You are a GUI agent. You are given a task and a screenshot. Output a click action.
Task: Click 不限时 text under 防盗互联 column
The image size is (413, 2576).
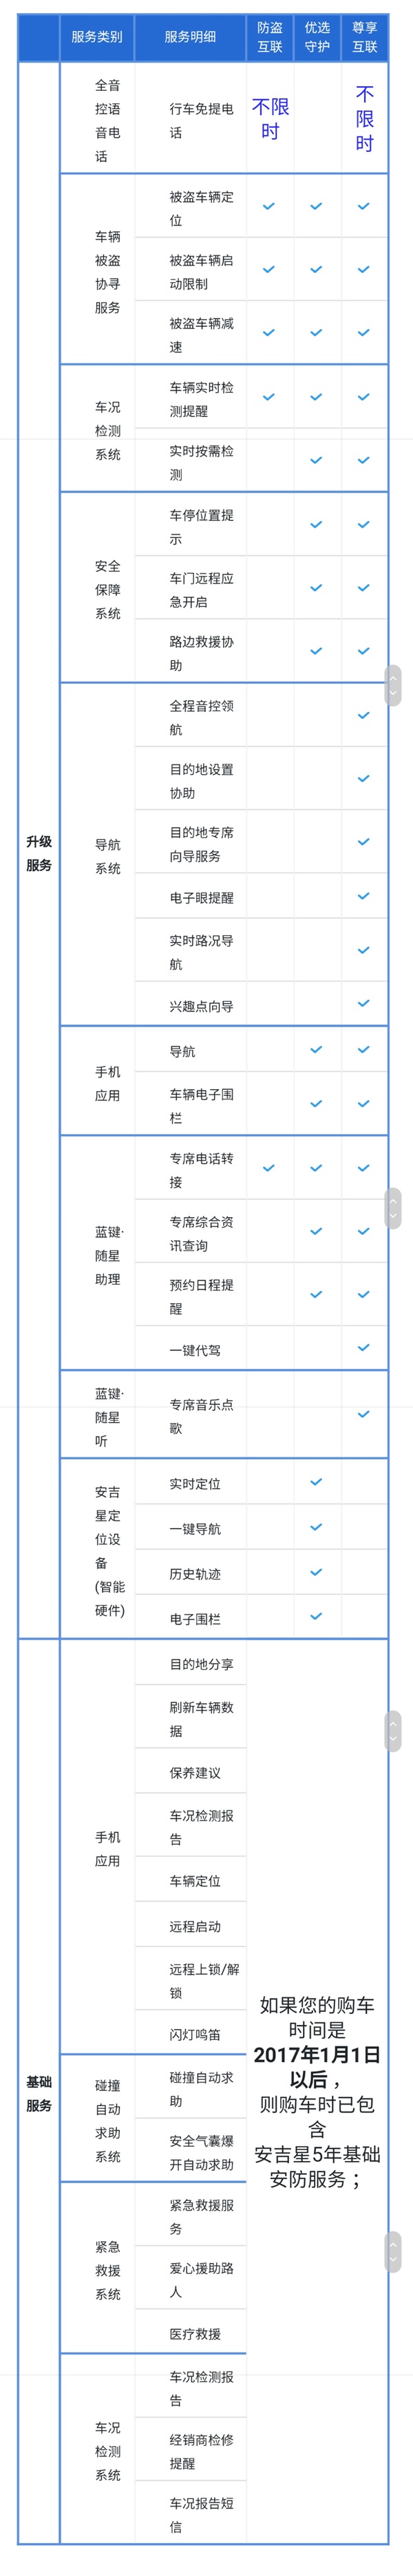click(270, 119)
